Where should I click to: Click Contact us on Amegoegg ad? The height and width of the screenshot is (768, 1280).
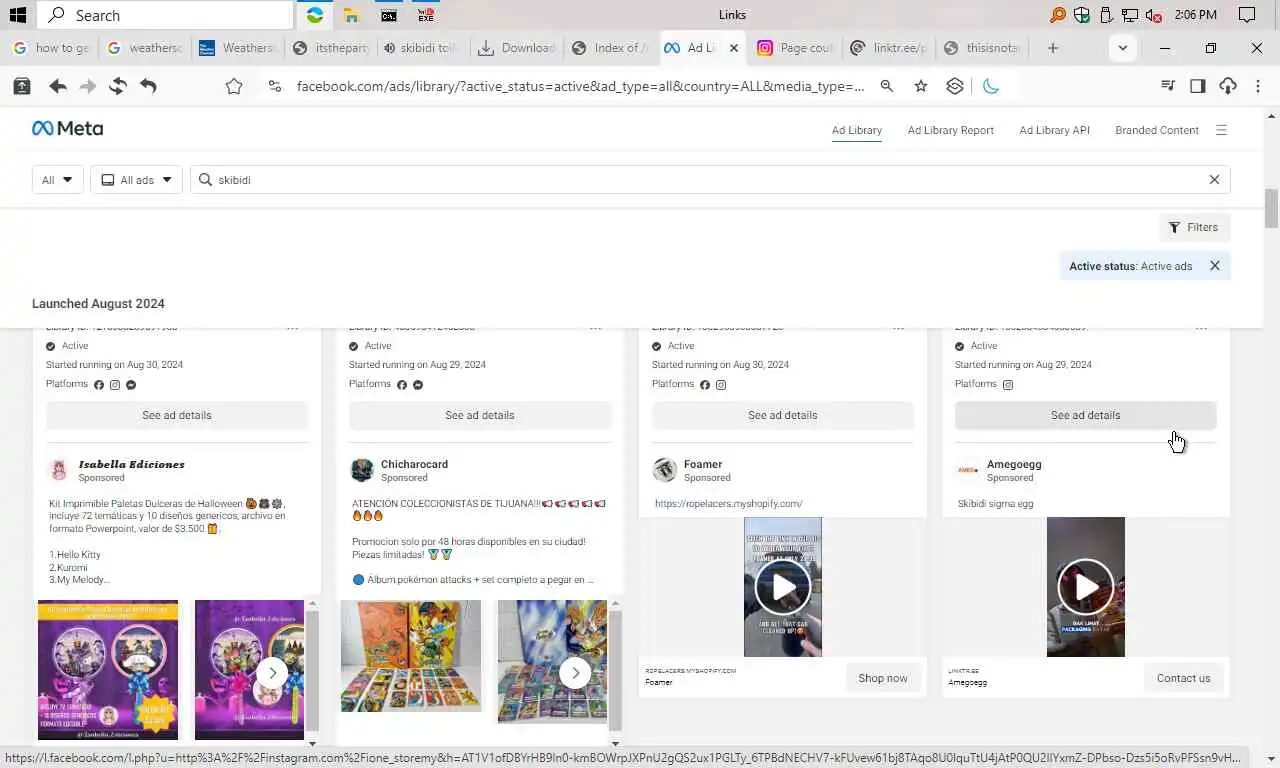pyautogui.click(x=1184, y=678)
